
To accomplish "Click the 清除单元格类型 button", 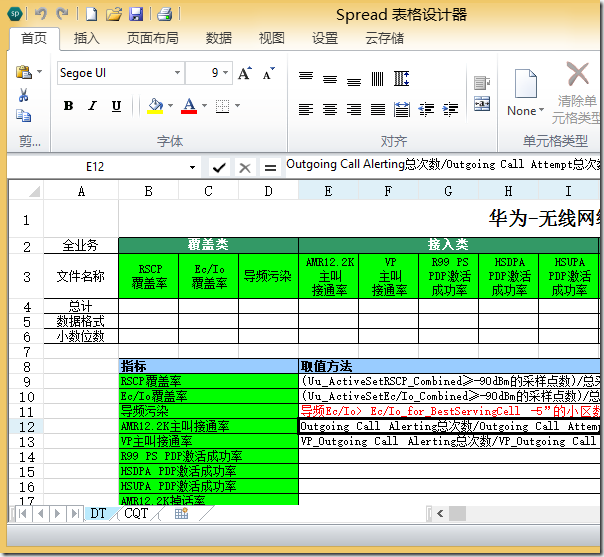I will [577, 88].
